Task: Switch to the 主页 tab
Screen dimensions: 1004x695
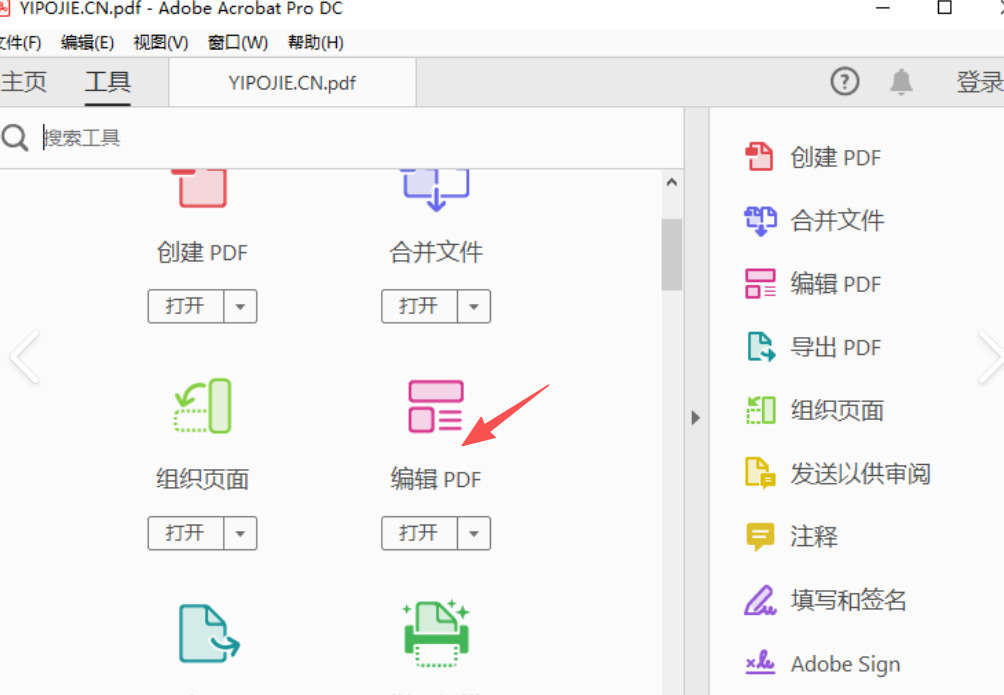Action: [x=24, y=81]
